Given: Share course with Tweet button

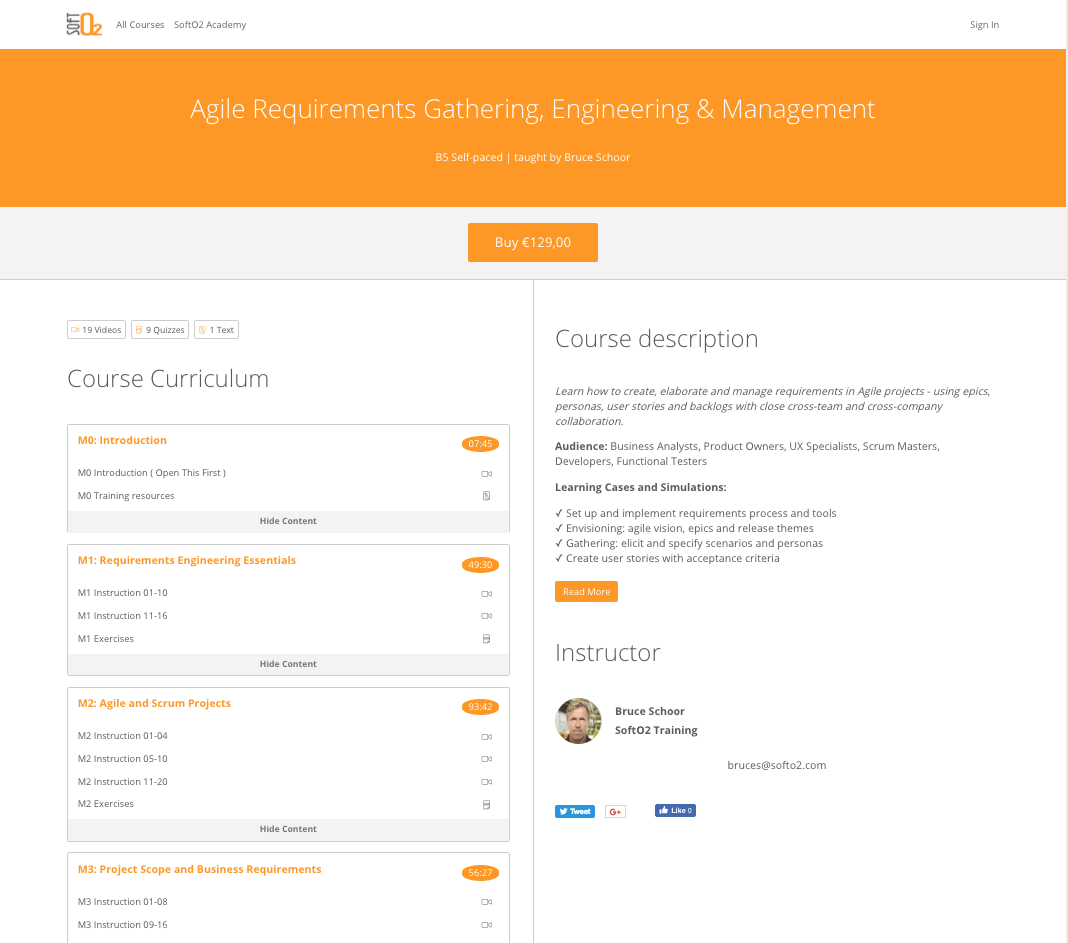Looking at the screenshot, I should (575, 811).
